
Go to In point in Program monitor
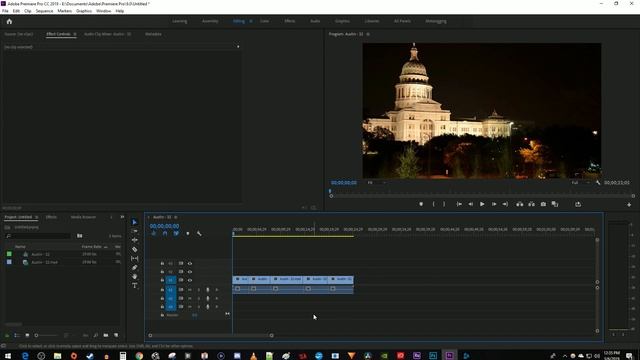coord(459,204)
